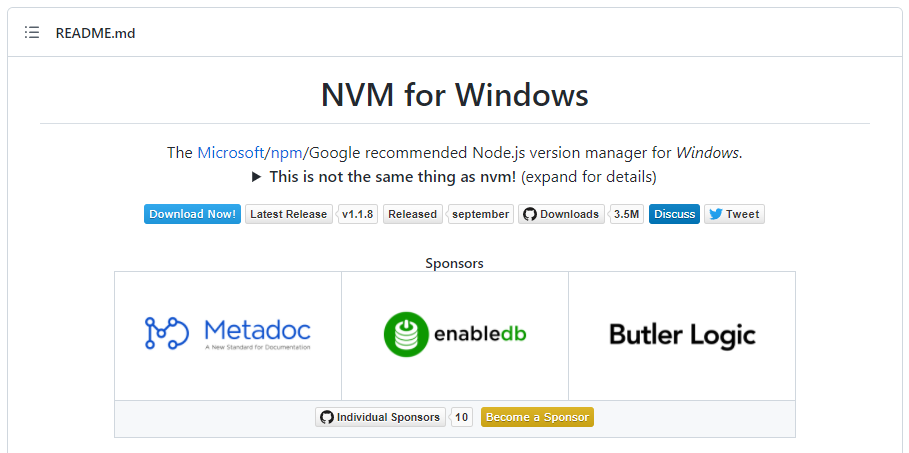Screen dimensions: 909x453
Task: Click the GitHub logo in Individual Sponsors badge
Action: click(327, 417)
